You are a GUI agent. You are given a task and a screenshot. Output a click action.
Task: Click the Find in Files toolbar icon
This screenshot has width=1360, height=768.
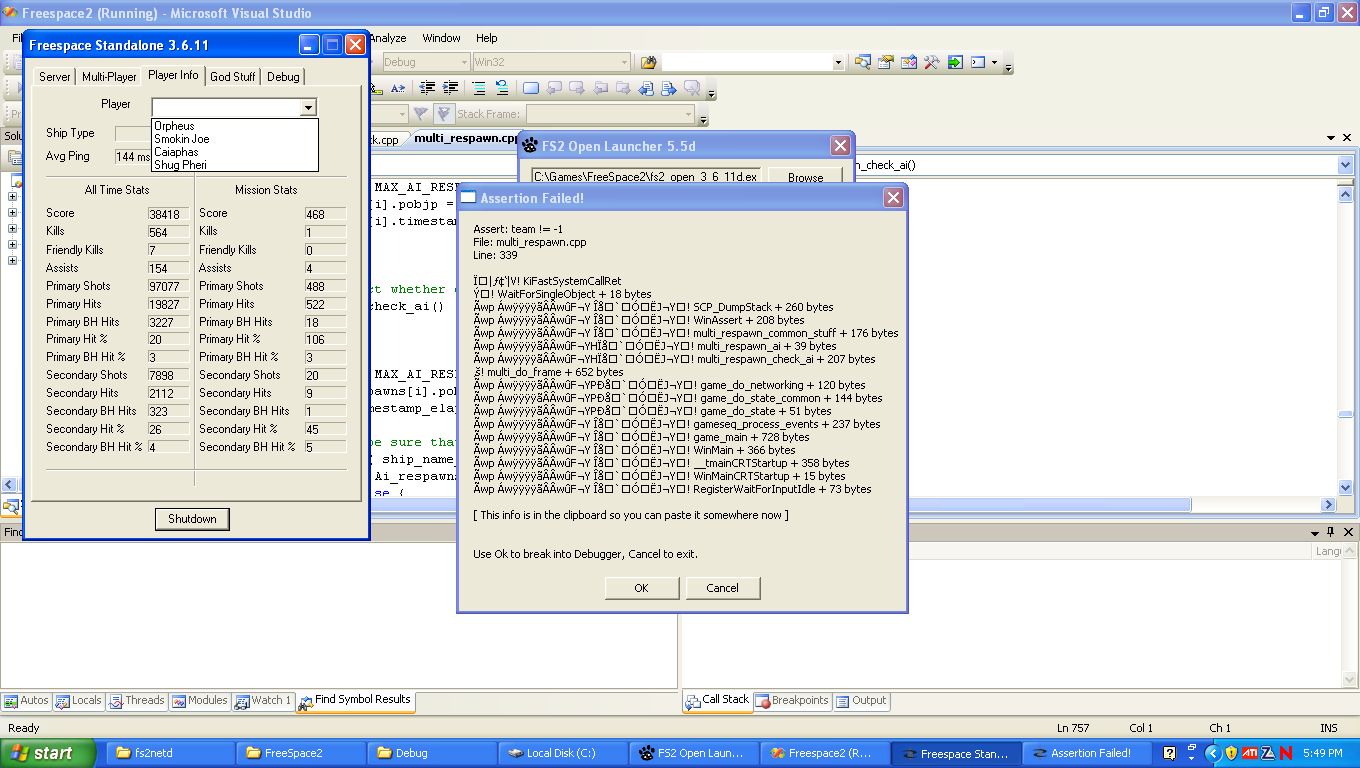pos(648,62)
